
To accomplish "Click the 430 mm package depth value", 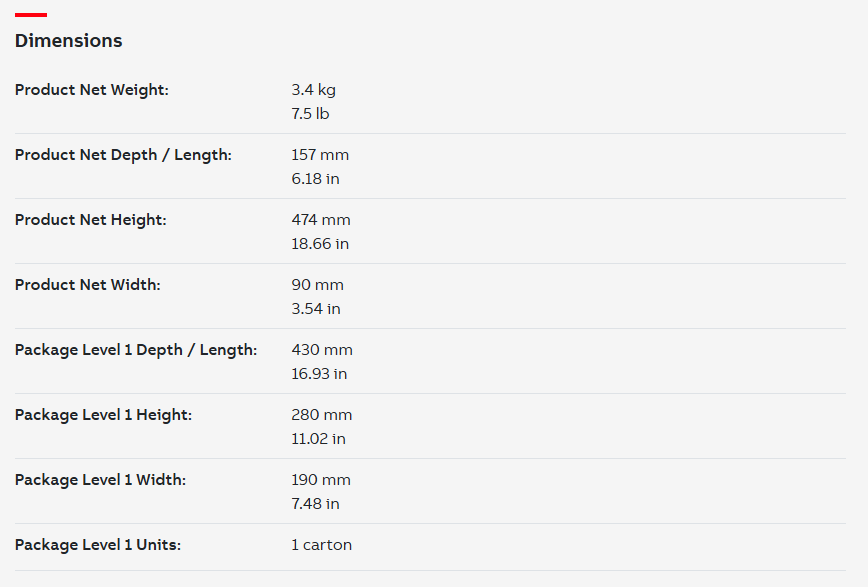I will pos(322,350).
